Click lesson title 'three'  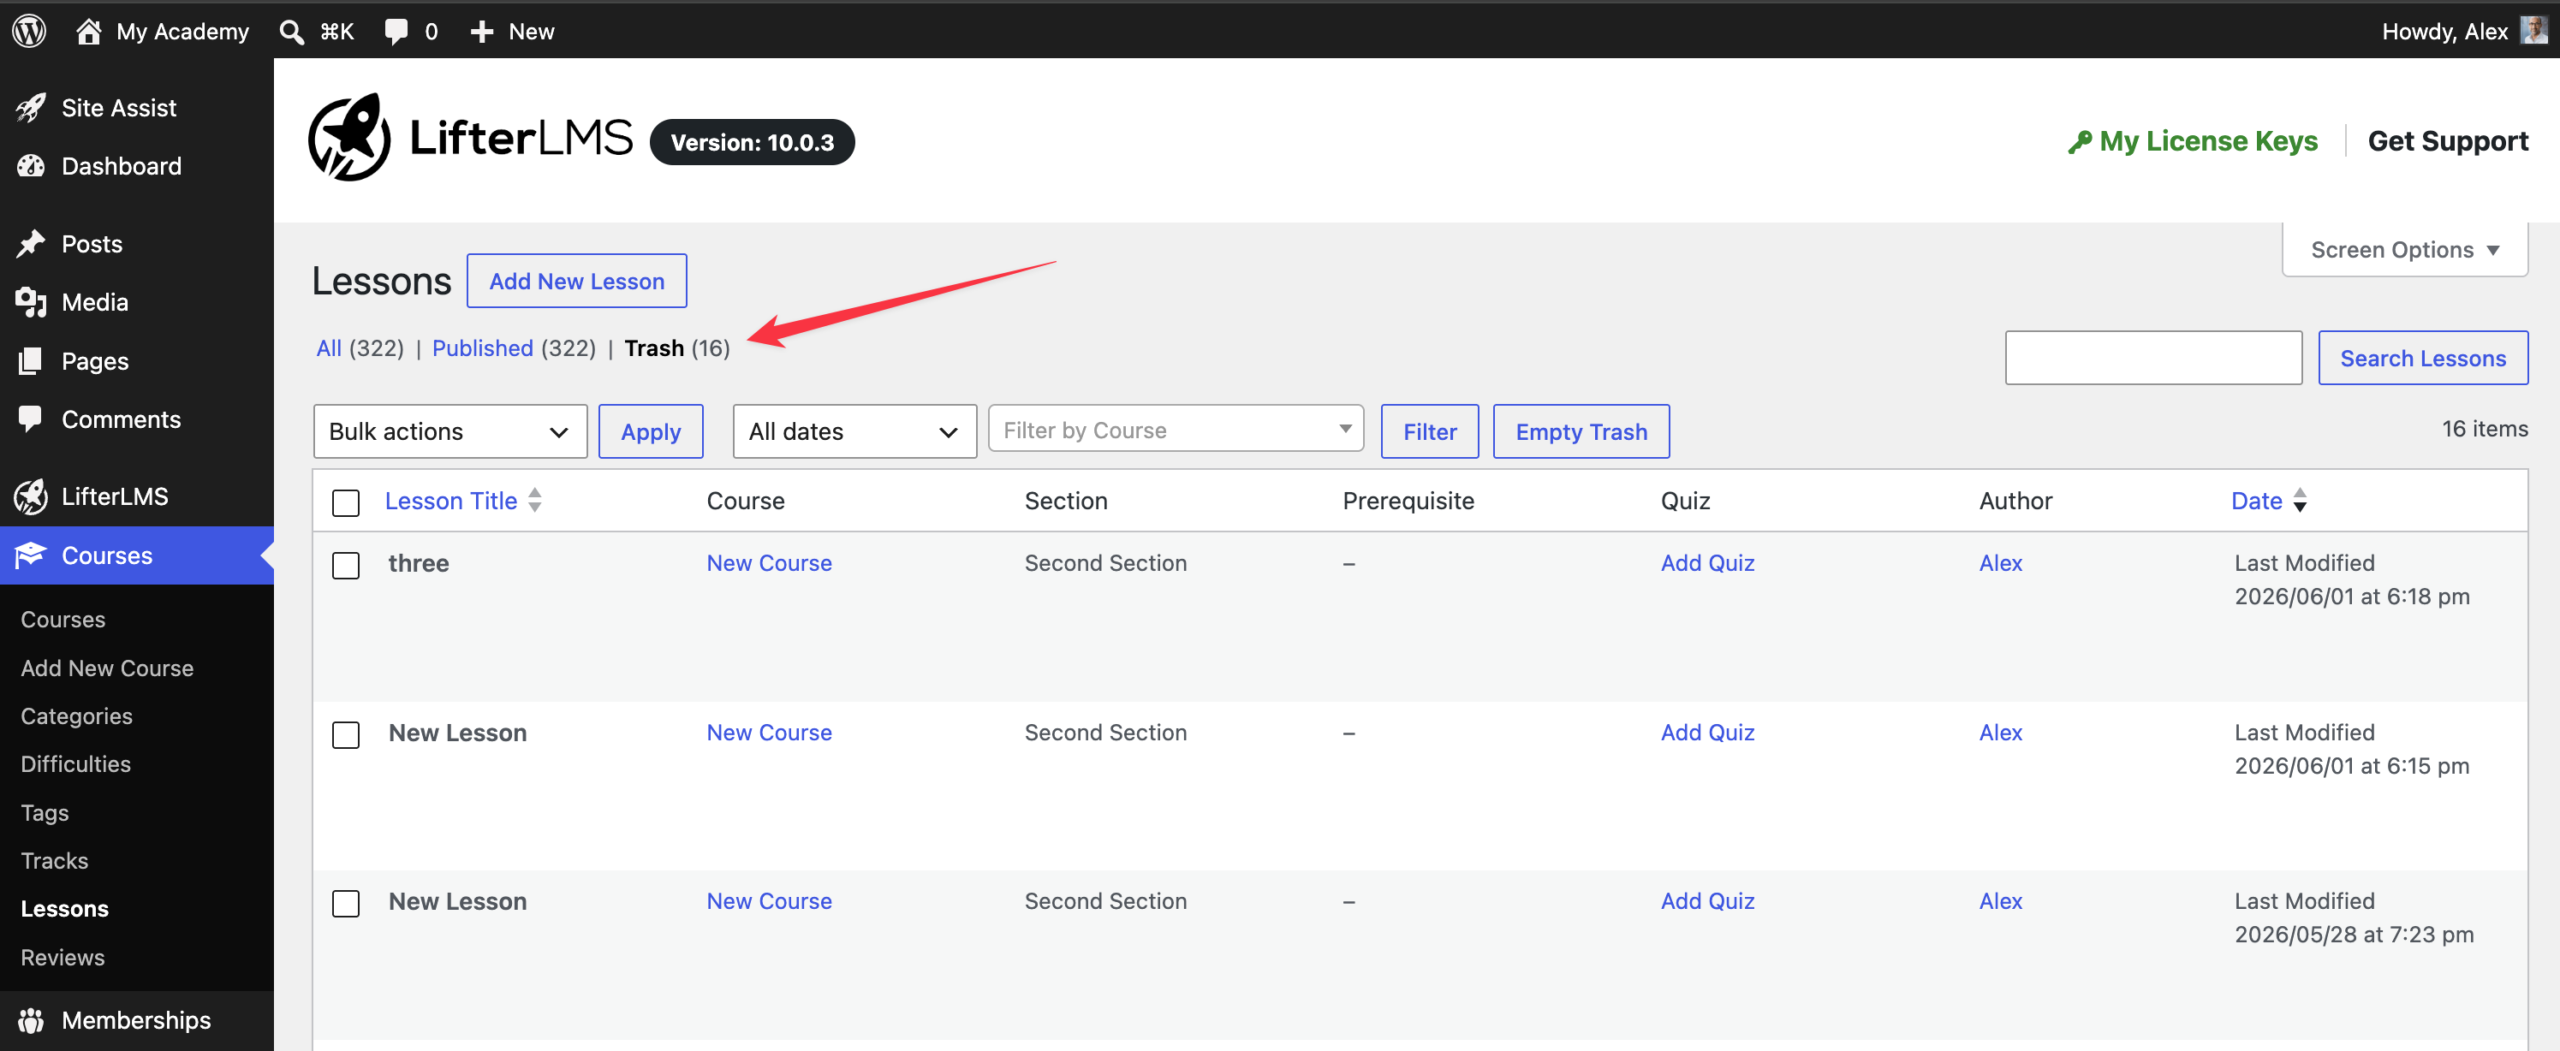point(418,563)
